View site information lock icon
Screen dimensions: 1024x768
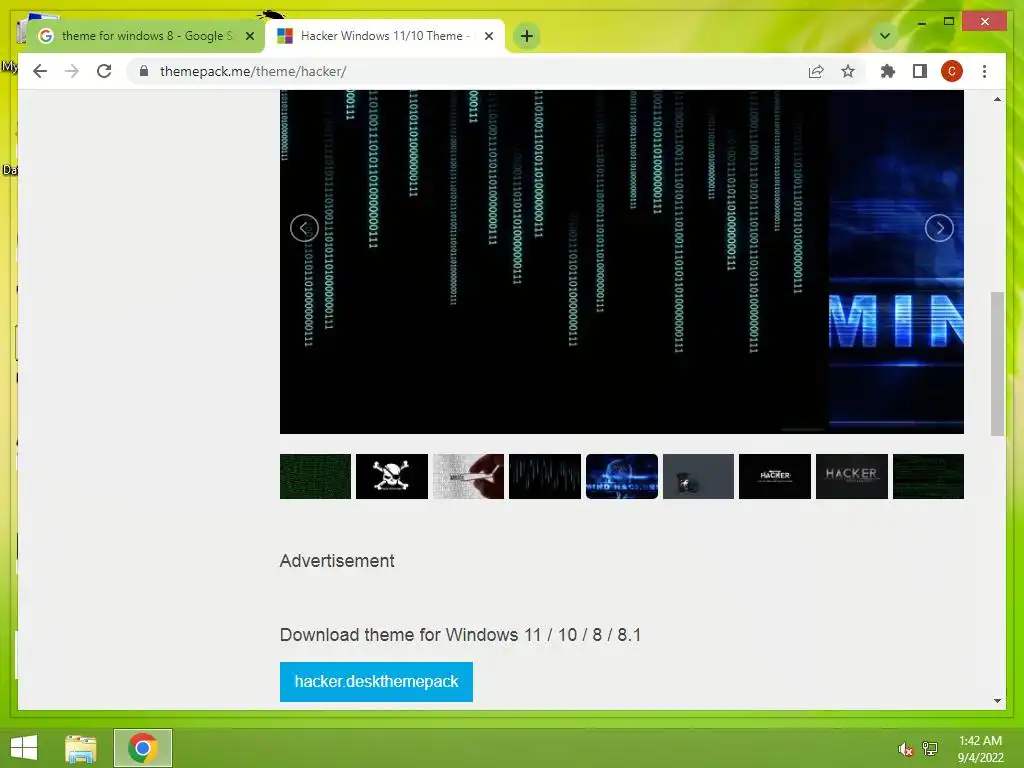coord(144,71)
